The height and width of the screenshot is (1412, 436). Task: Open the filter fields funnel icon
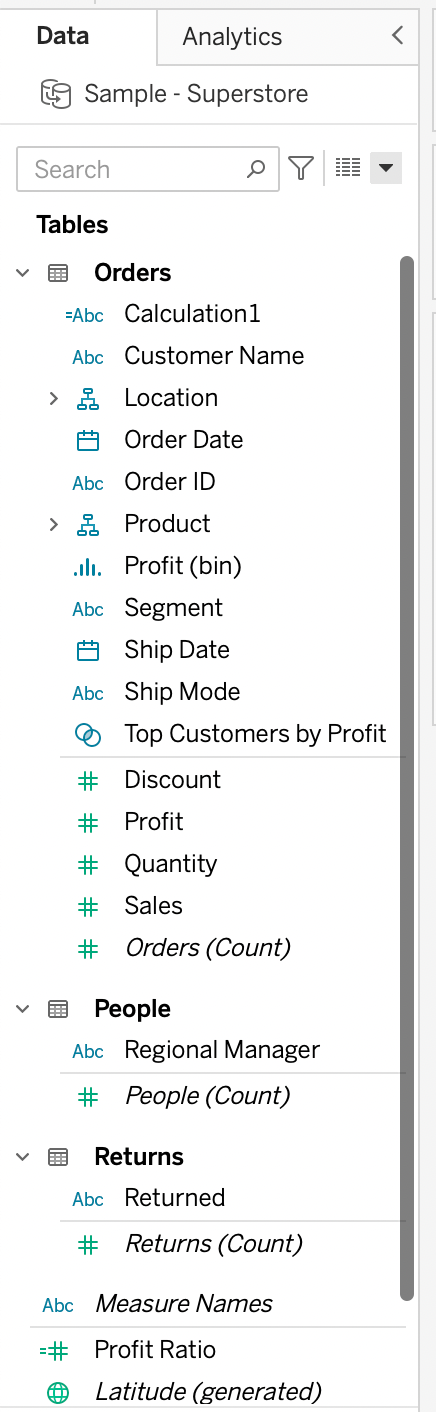click(x=301, y=168)
